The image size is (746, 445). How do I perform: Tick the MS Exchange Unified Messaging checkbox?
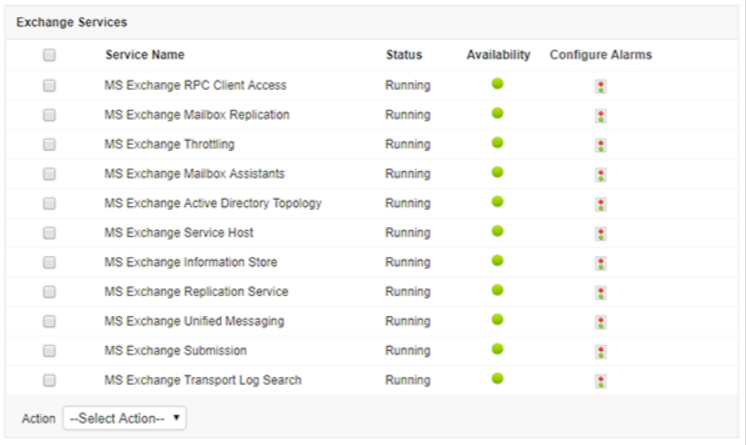[x=49, y=322]
